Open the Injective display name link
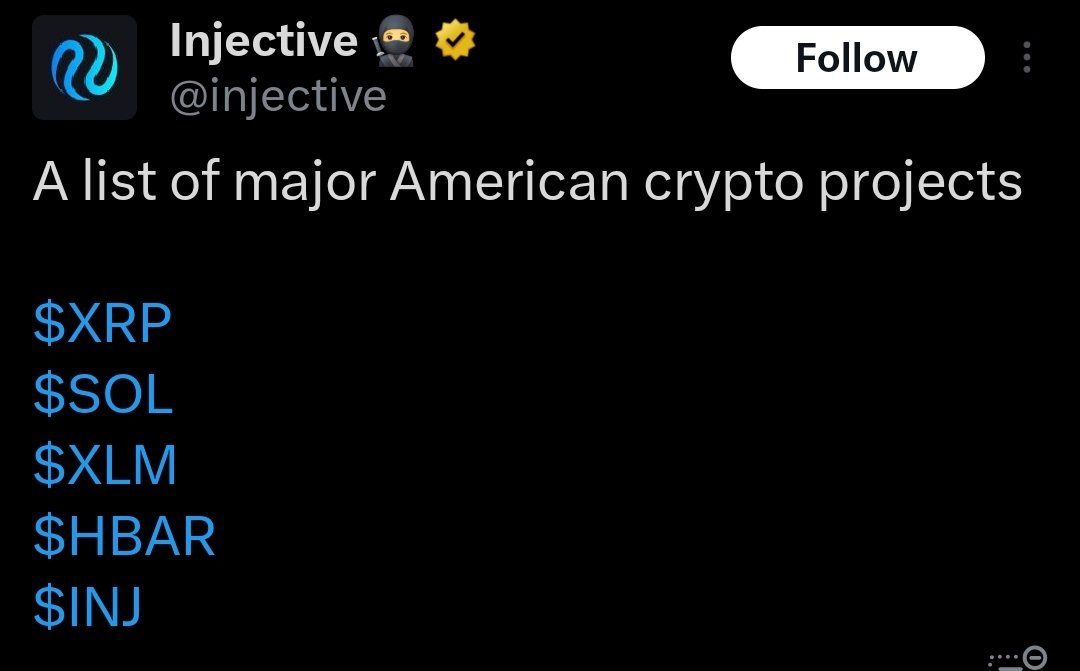Screen dimensions: 1080x671 point(264,41)
